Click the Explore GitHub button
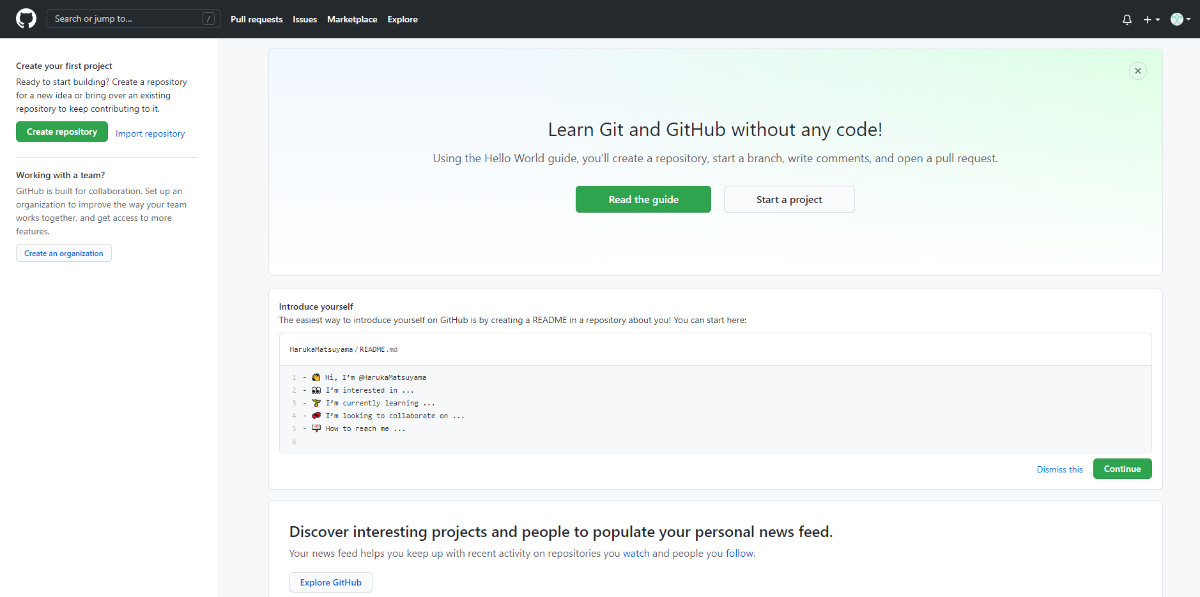This screenshot has height=597, width=1200. [x=331, y=582]
